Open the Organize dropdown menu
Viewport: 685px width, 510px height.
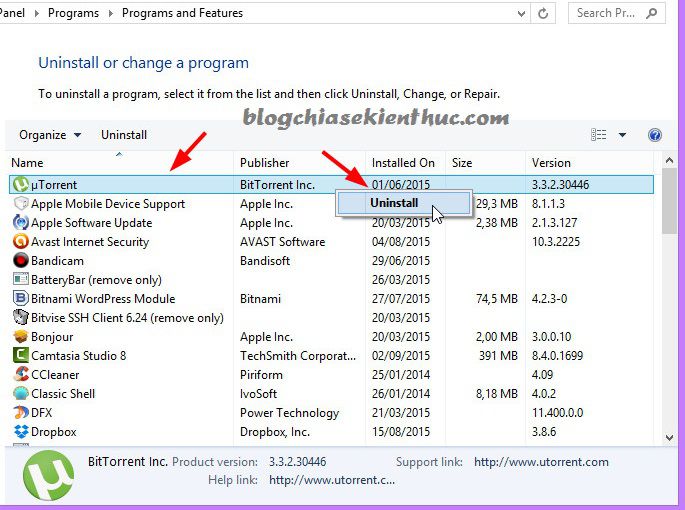(x=50, y=135)
